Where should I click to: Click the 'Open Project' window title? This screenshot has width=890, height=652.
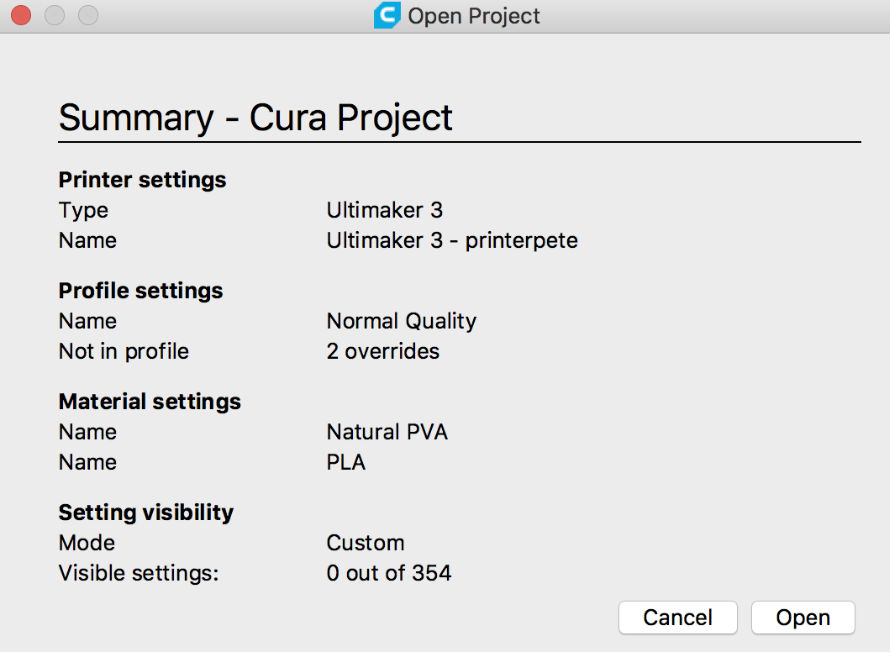474,16
